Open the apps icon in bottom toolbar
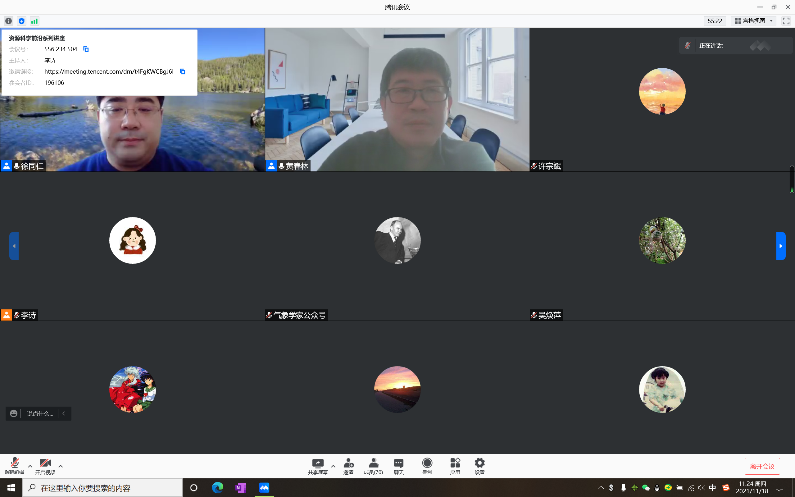 [x=454, y=465]
